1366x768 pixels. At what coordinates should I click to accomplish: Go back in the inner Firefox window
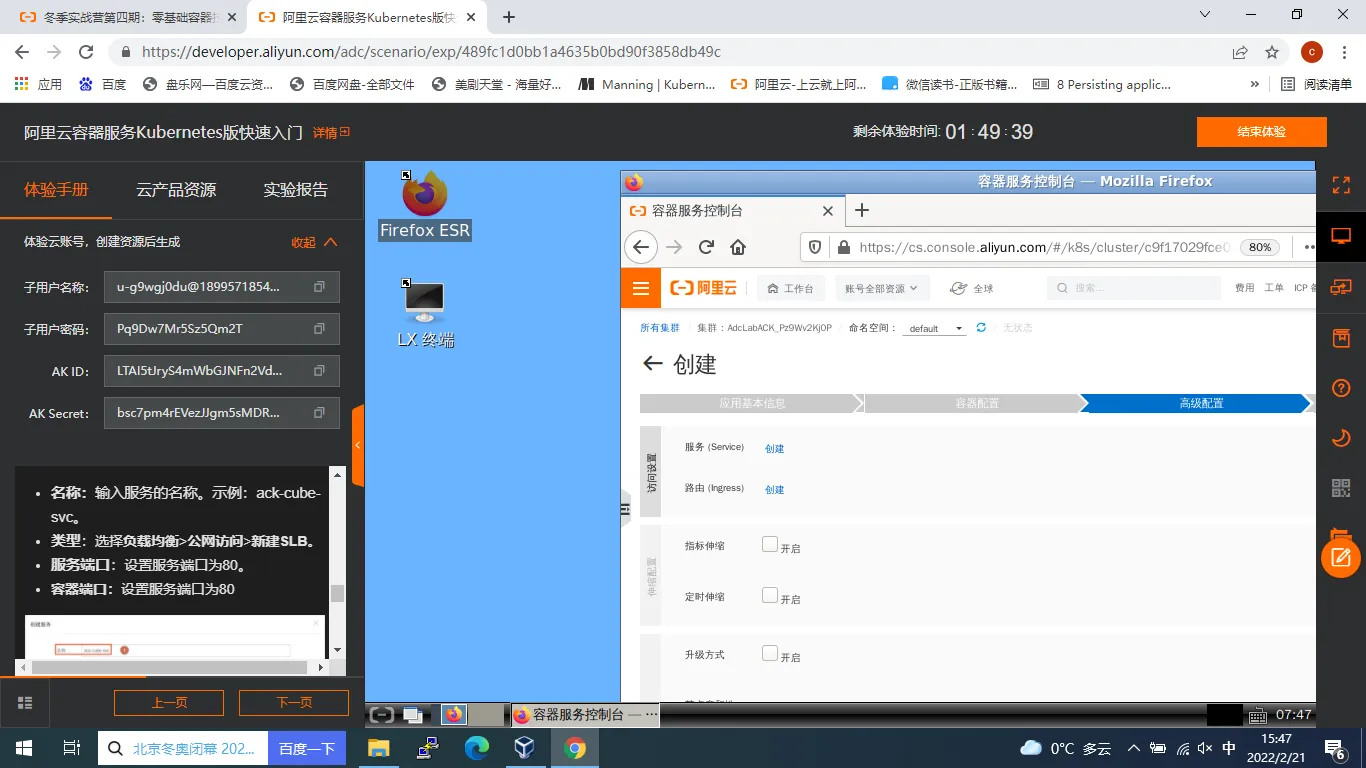(641, 247)
